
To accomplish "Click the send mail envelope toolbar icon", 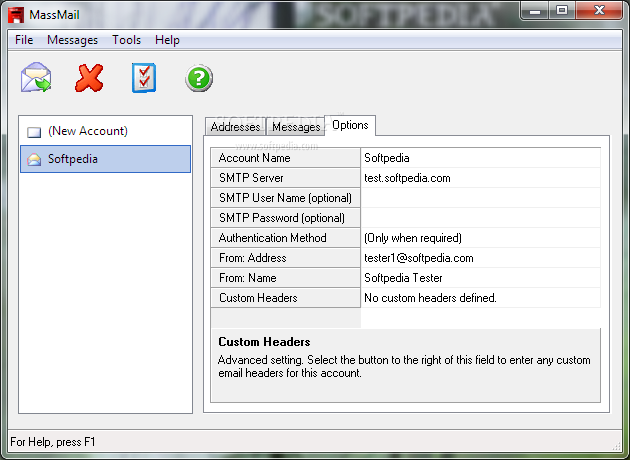I will coord(36,77).
